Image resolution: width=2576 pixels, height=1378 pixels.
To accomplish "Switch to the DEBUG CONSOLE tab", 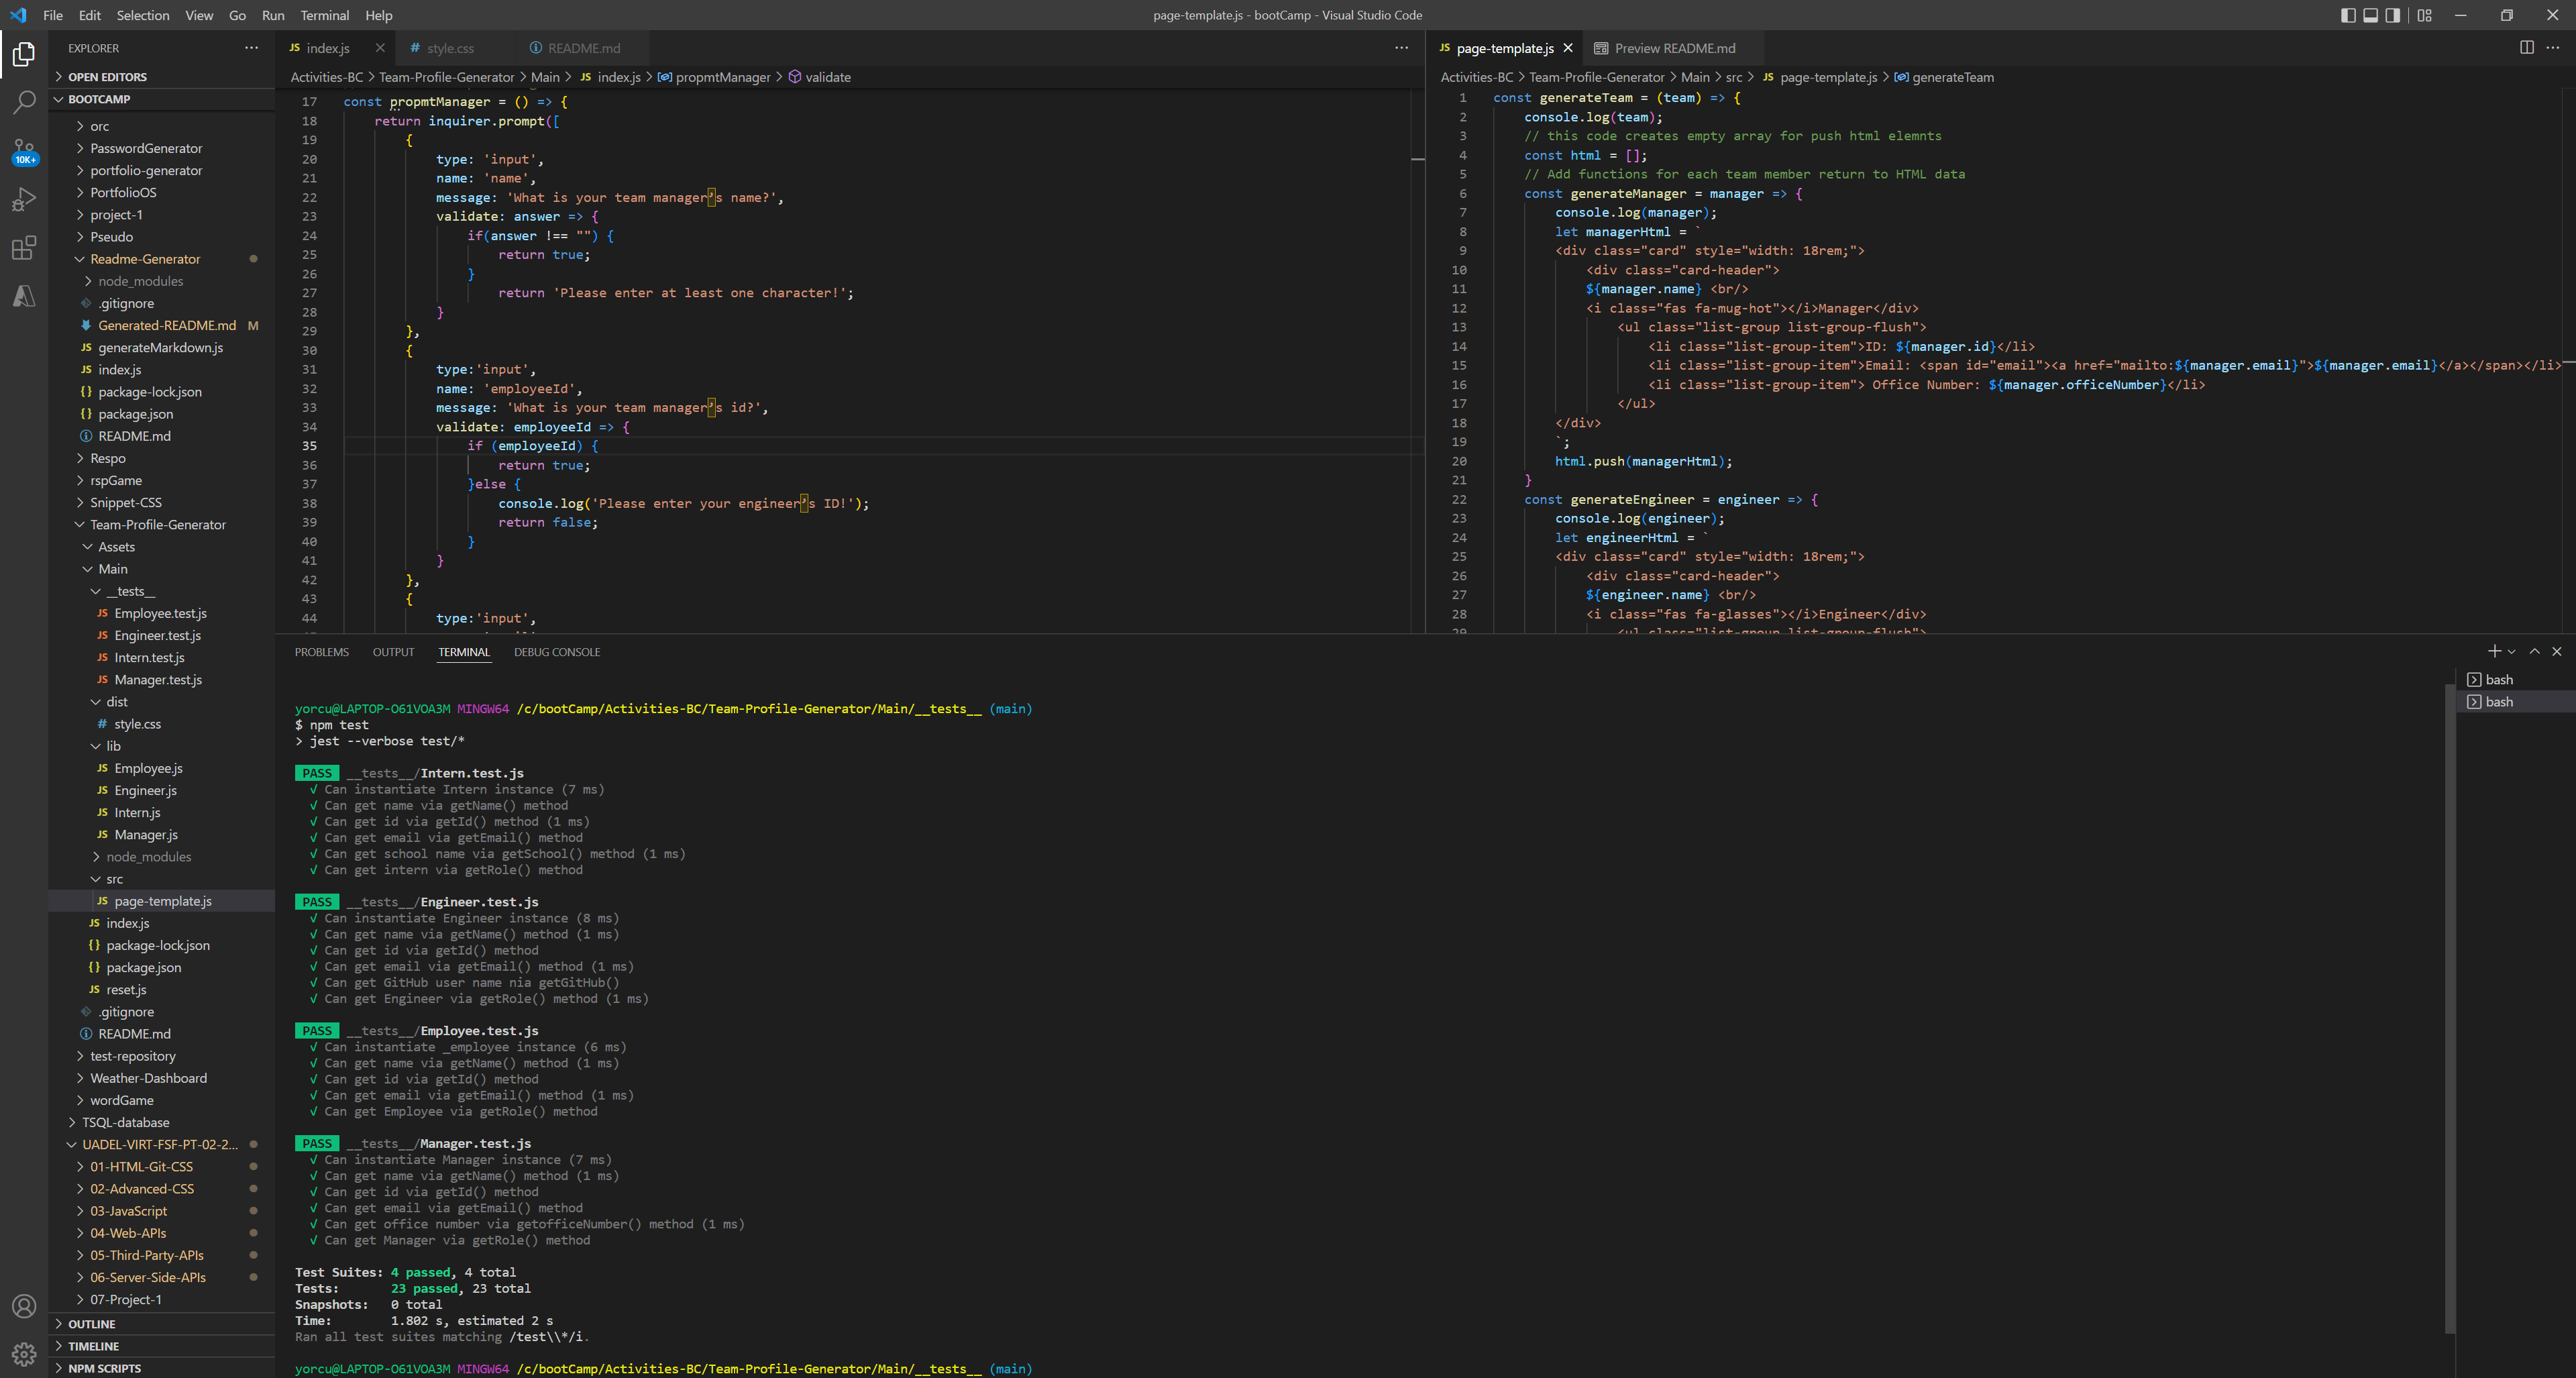I will (x=557, y=651).
